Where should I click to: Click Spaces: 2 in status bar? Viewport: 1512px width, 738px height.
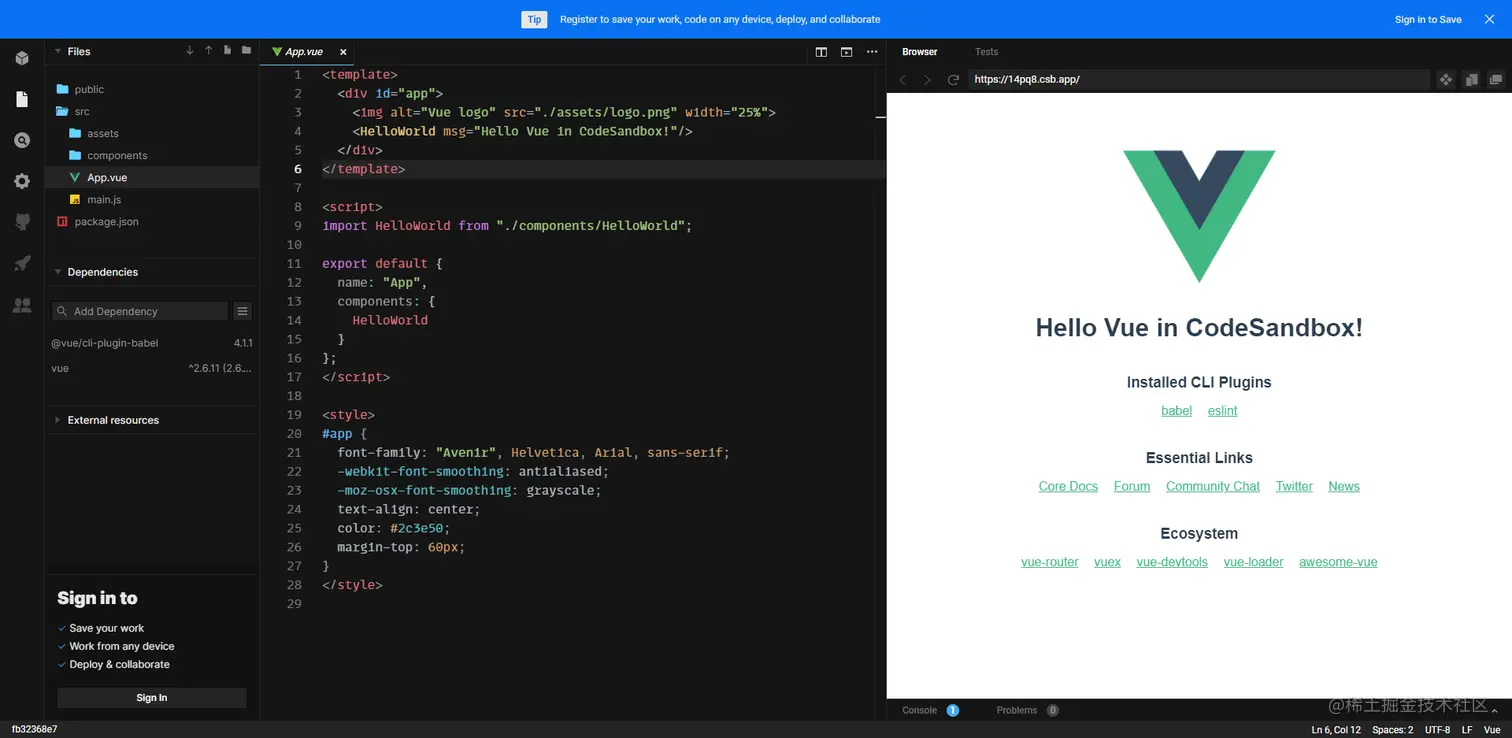click(1393, 730)
